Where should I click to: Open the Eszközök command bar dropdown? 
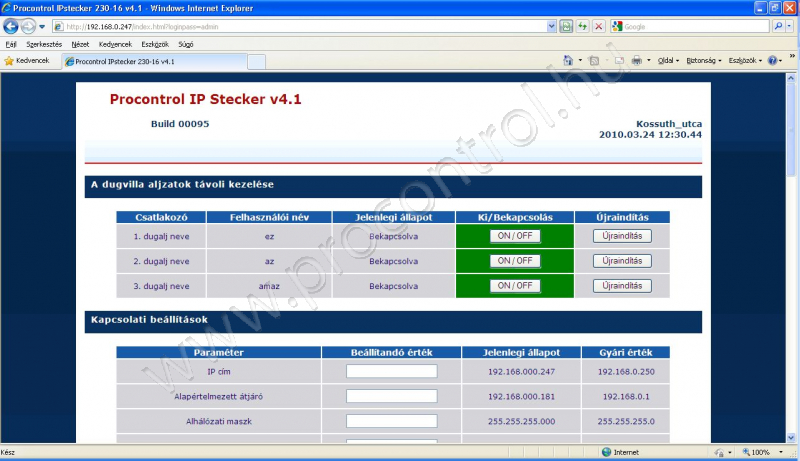coord(745,60)
